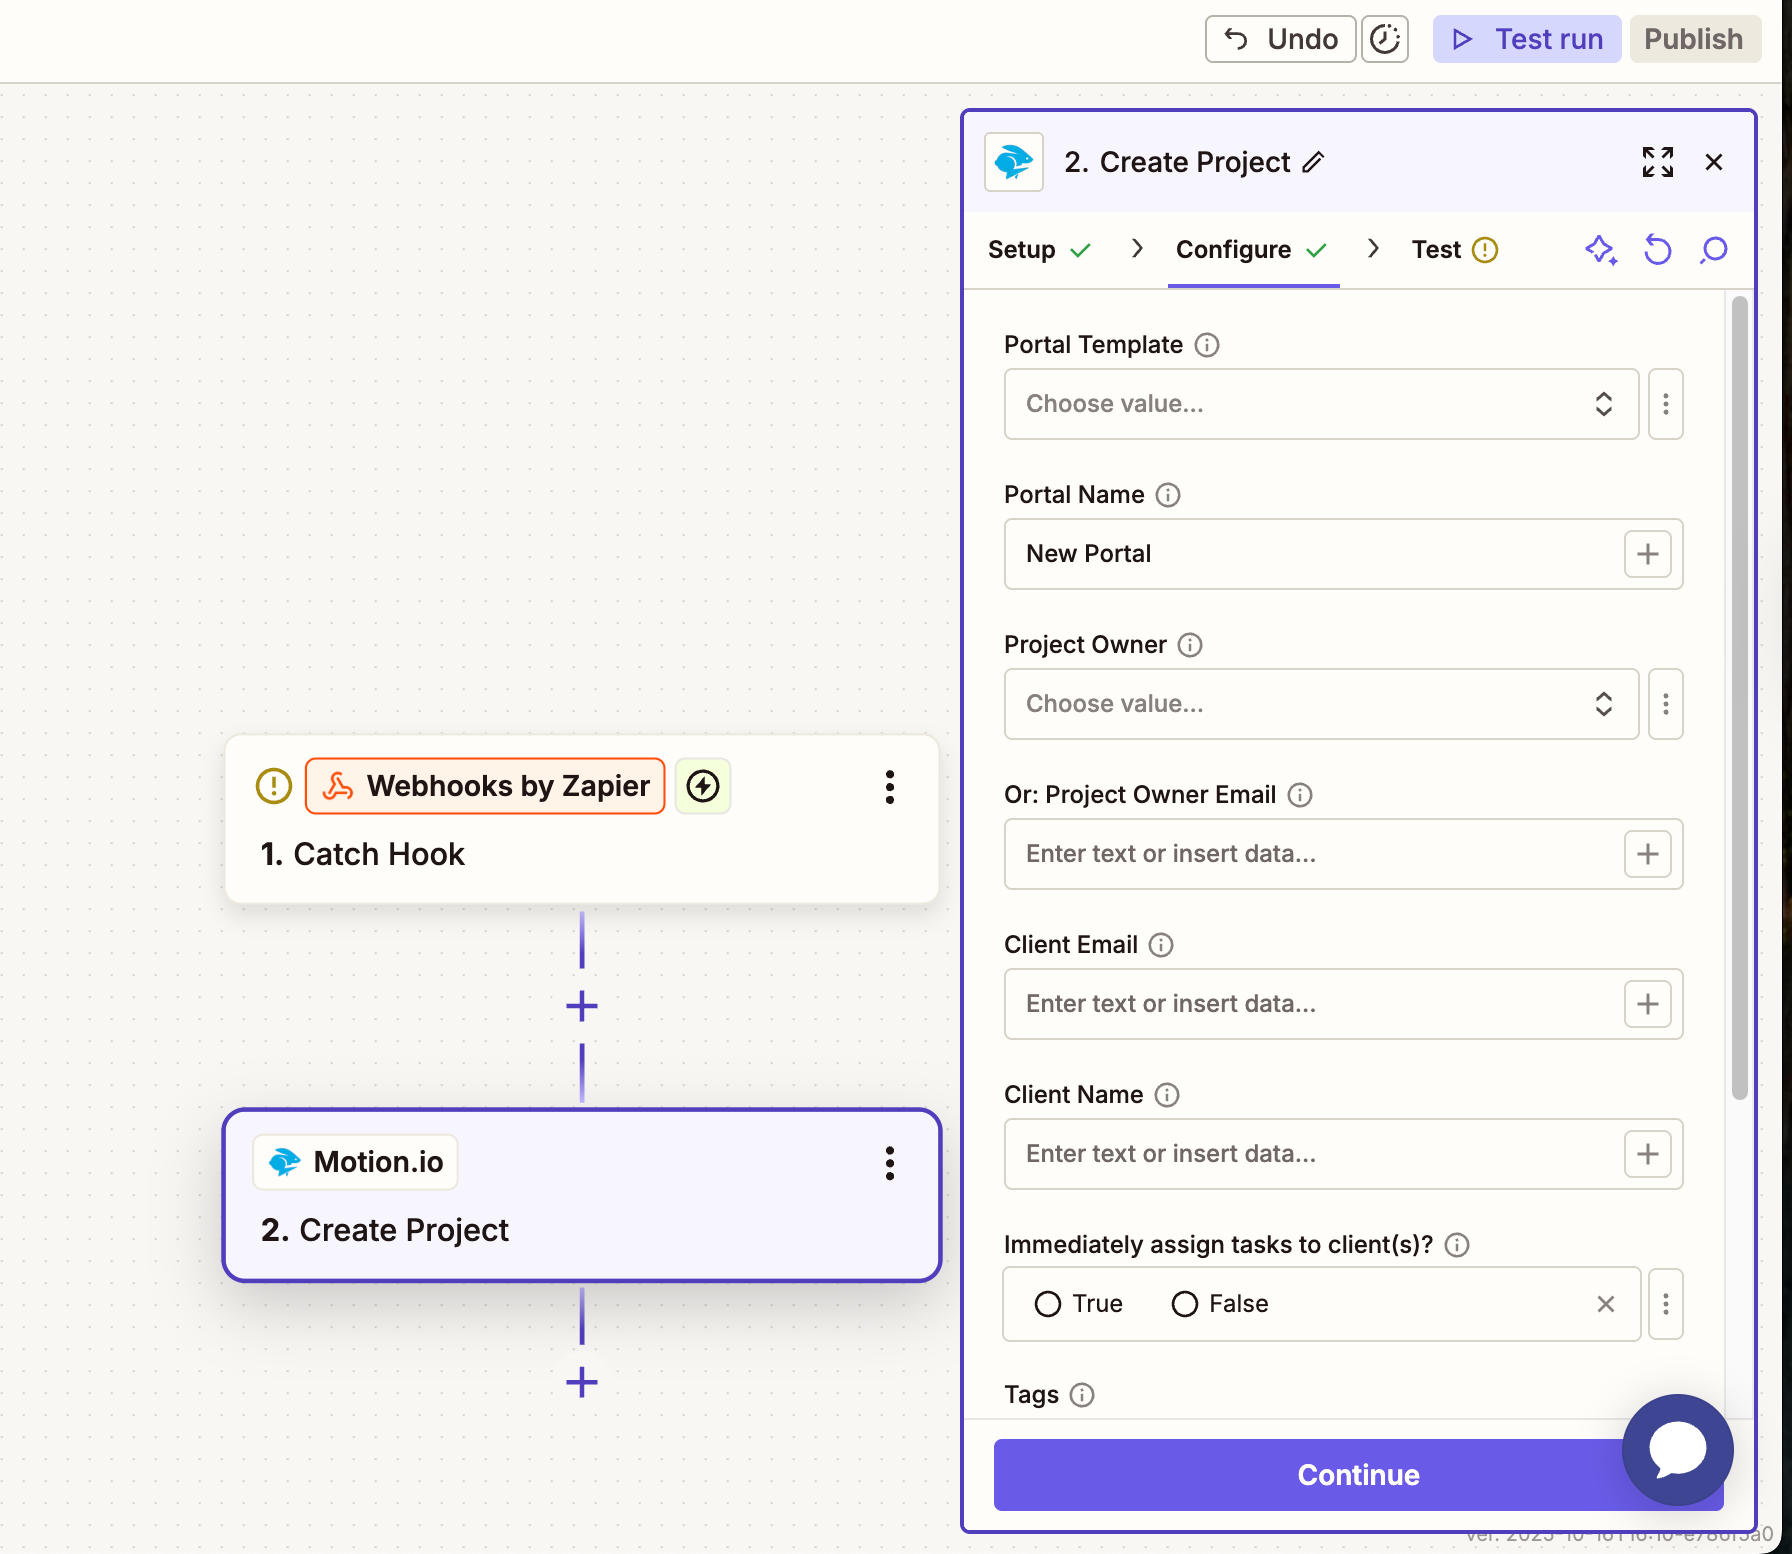Click warning icon on Catch Hook step
Image resolution: width=1792 pixels, height=1554 pixels.
[x=274, y=786]
